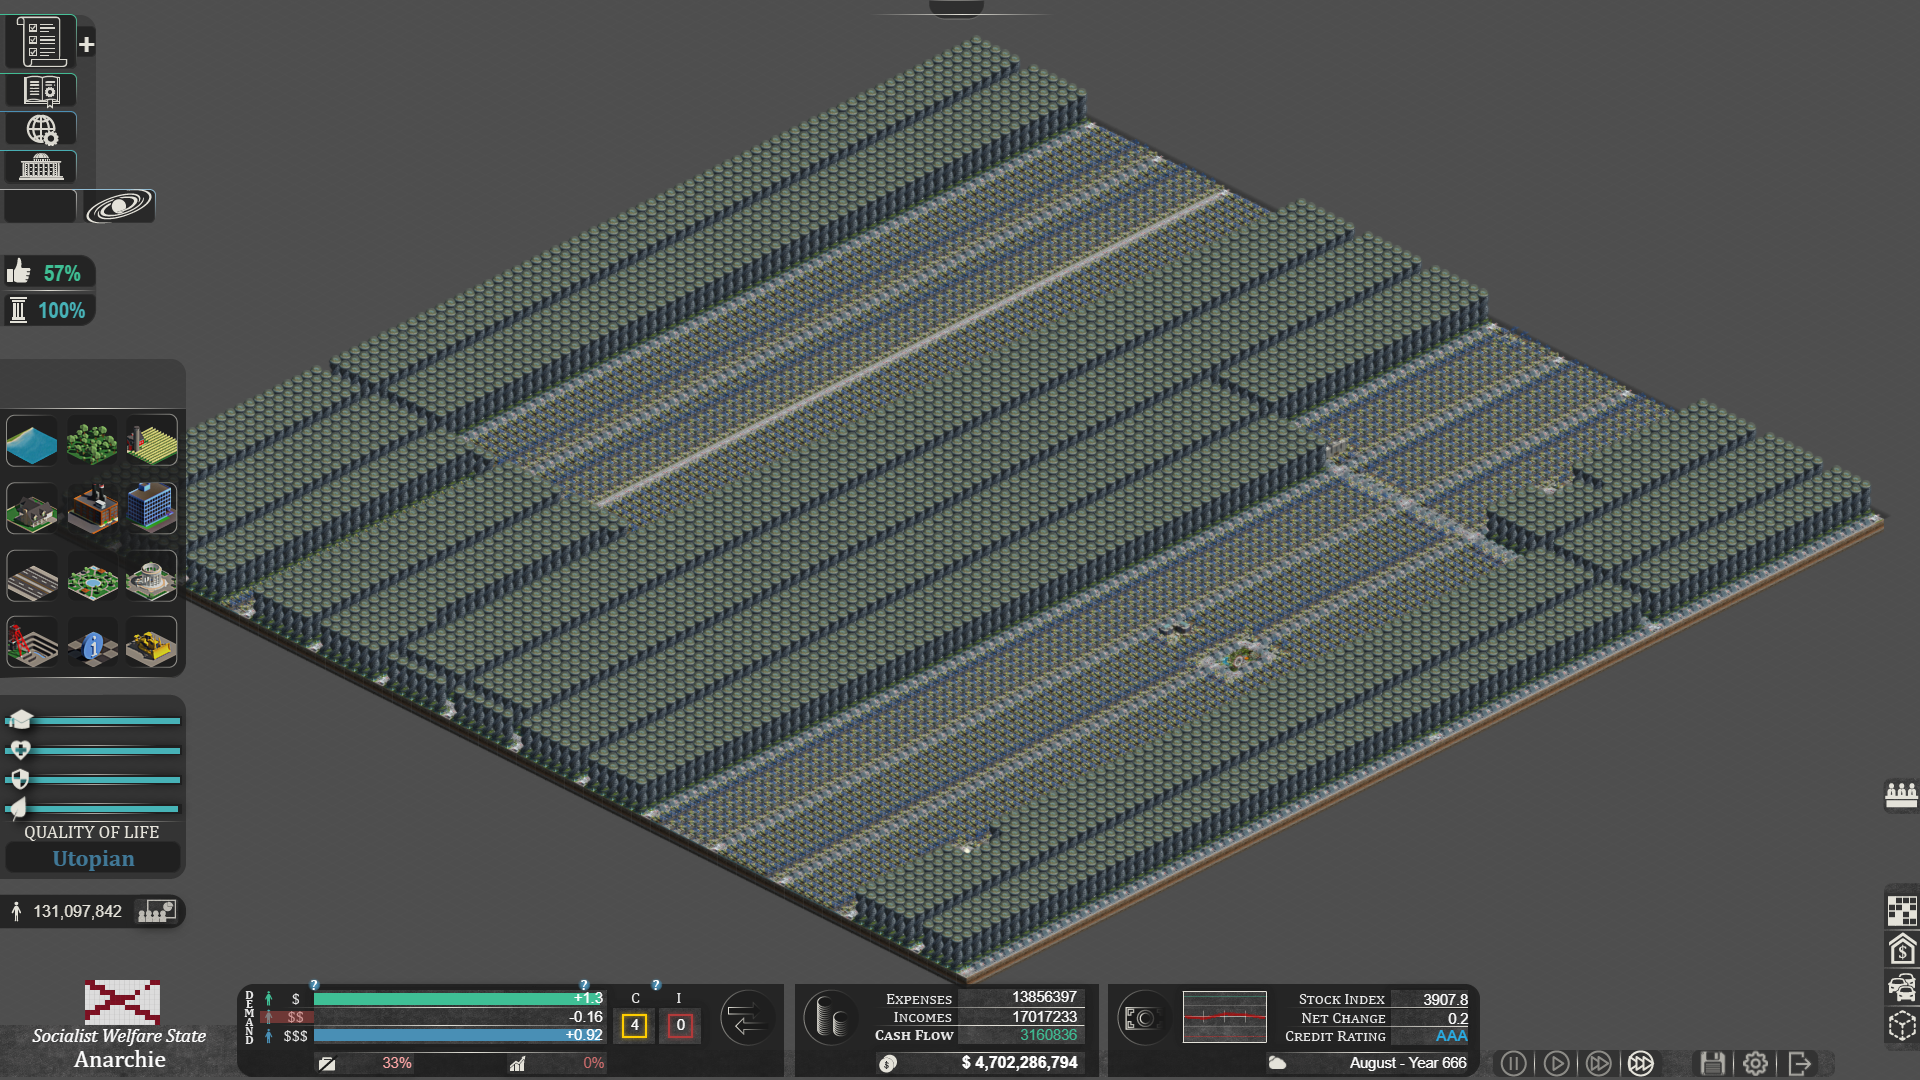Screen dimensions: 1920x1080
Task: Pause the game simulation
Action: [1513, 1063]
